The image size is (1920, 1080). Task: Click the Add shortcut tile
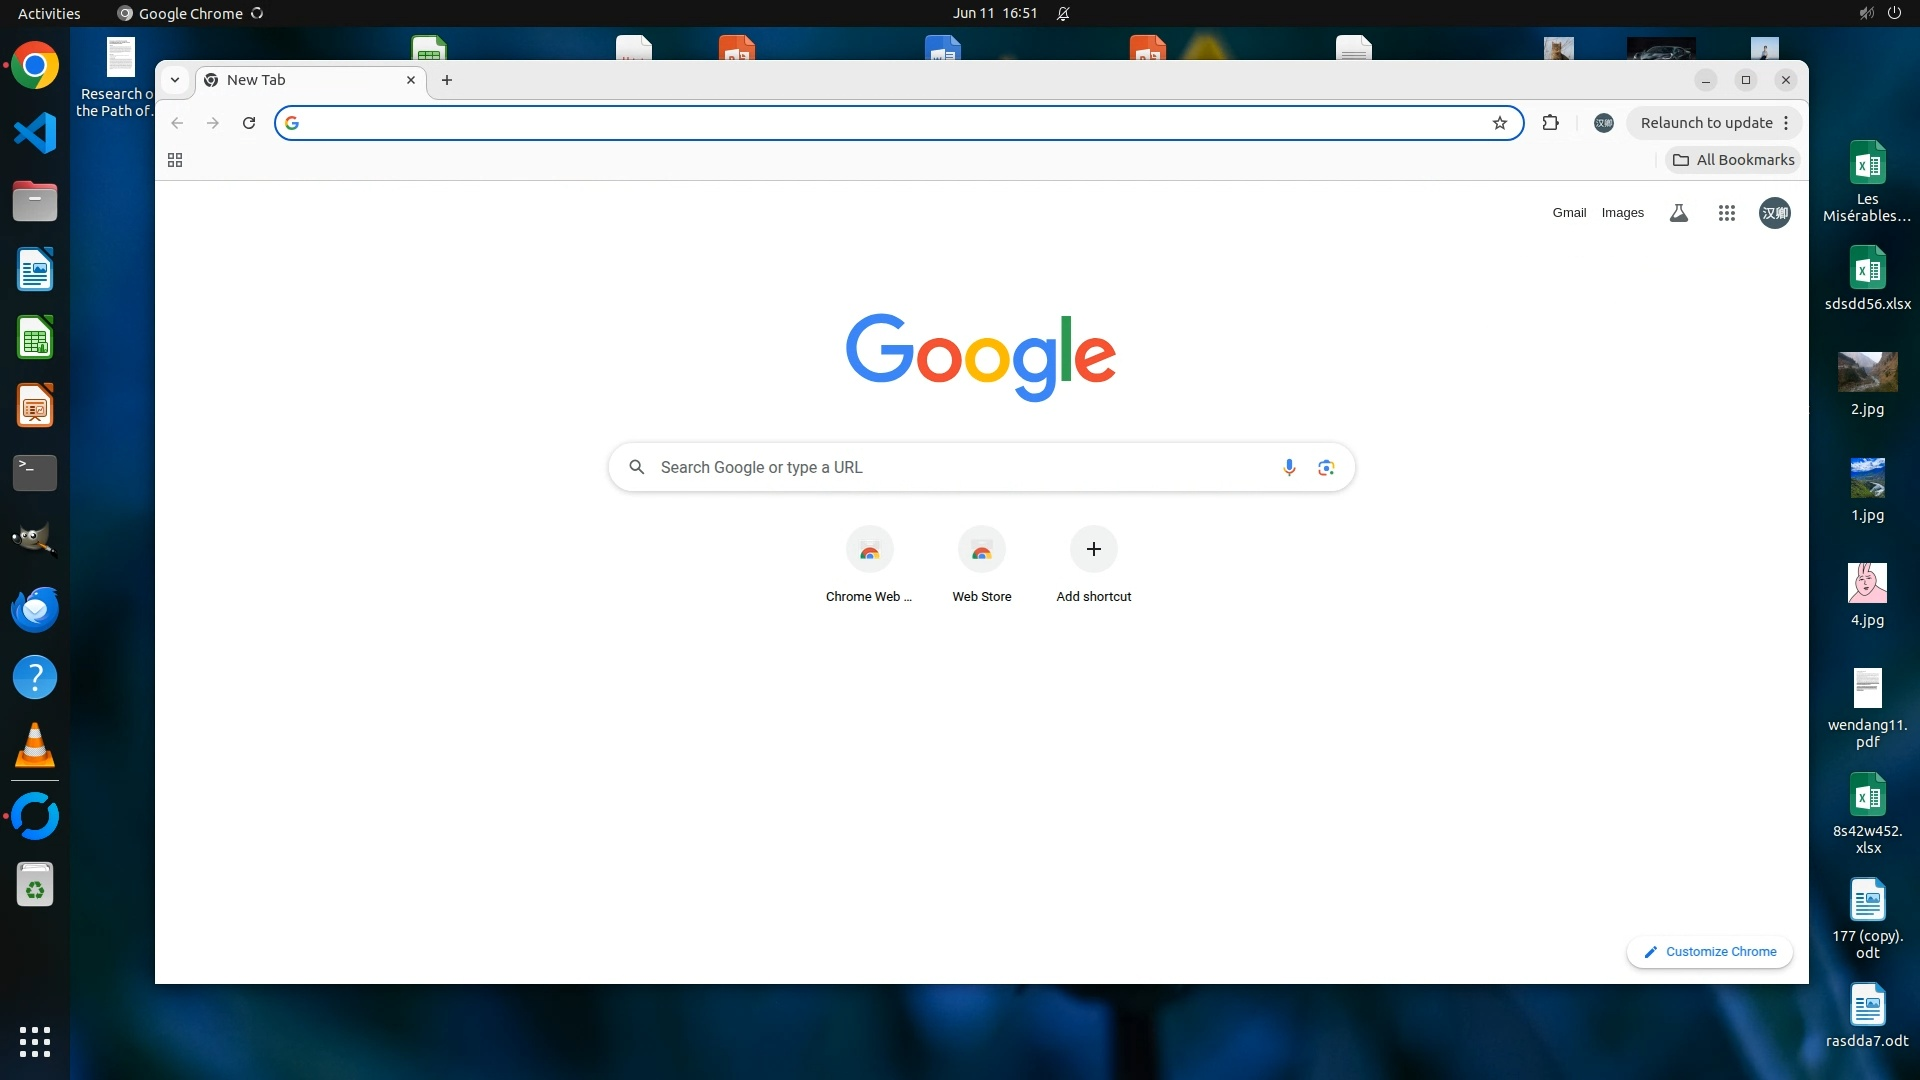tap(1093, 550)
